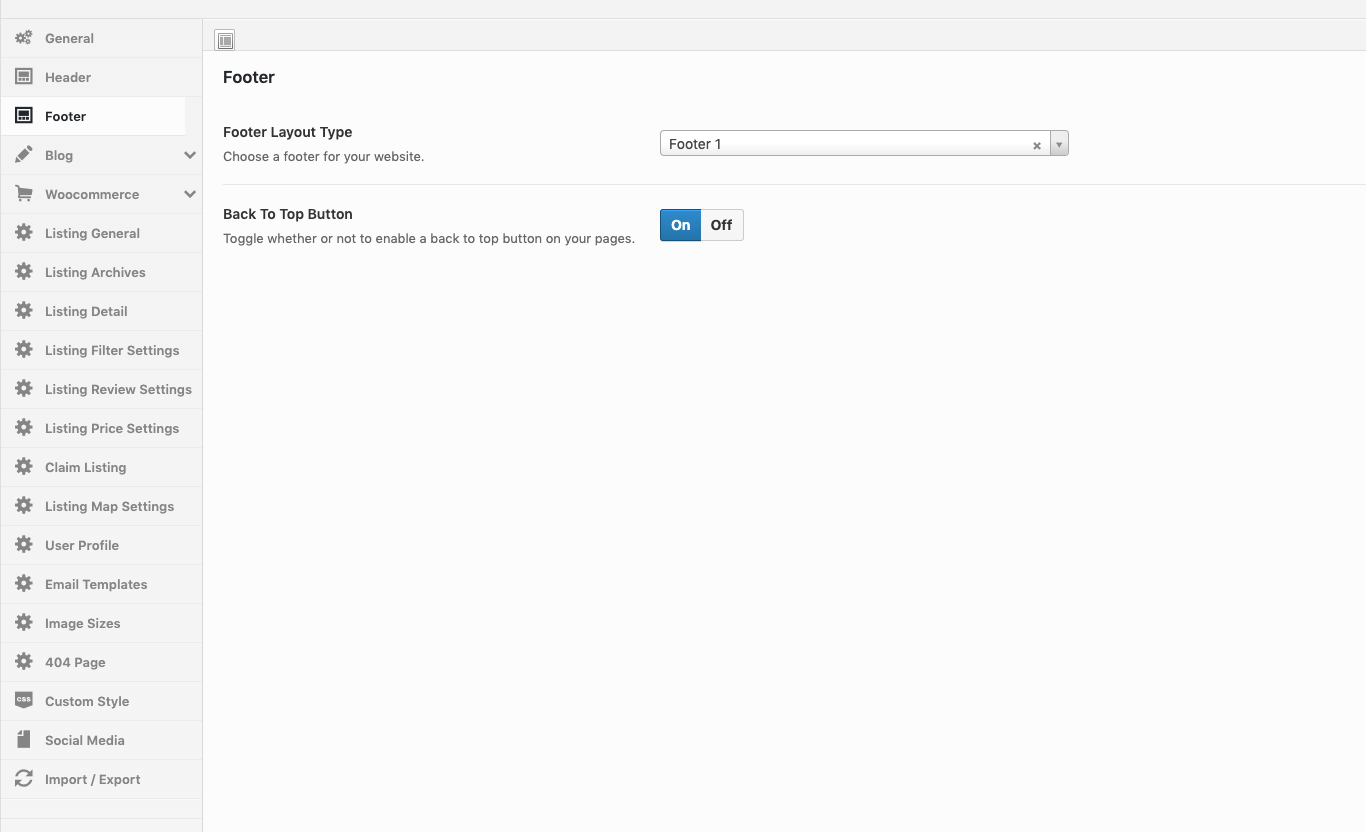Click the Footer 1 select field
Viewport: 1366px width, 832px height.
[845, 144]
